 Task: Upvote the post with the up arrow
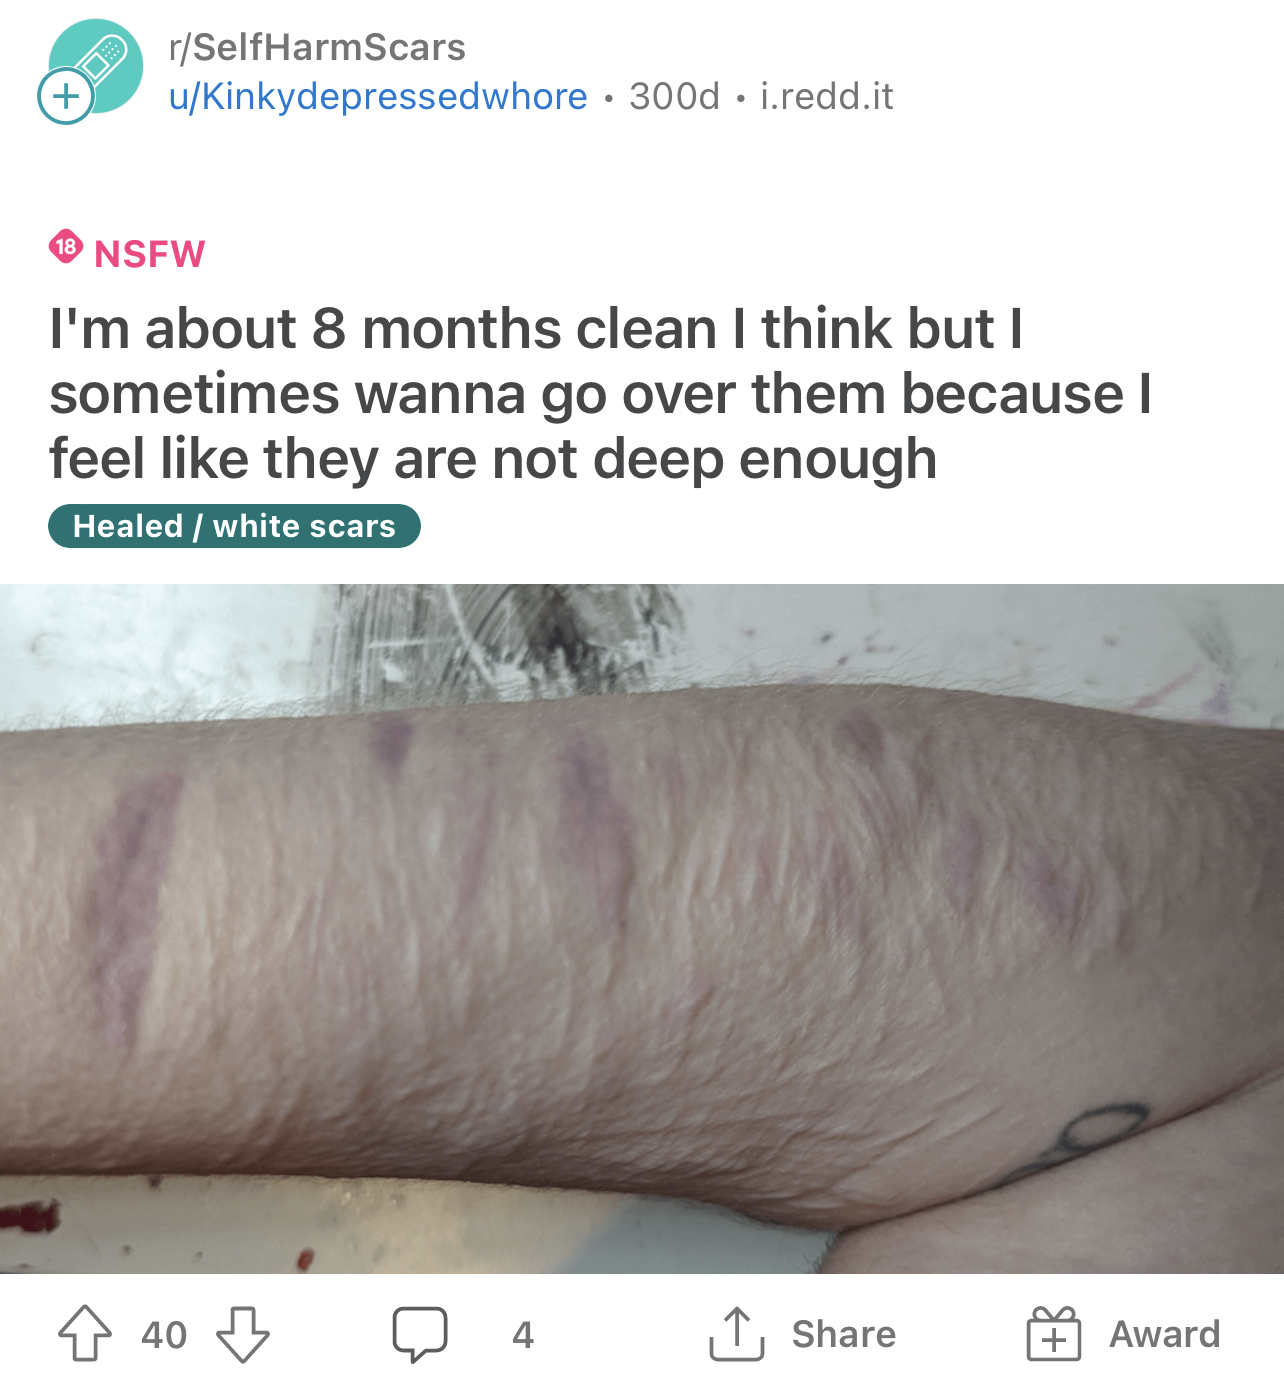(85, 1334)
